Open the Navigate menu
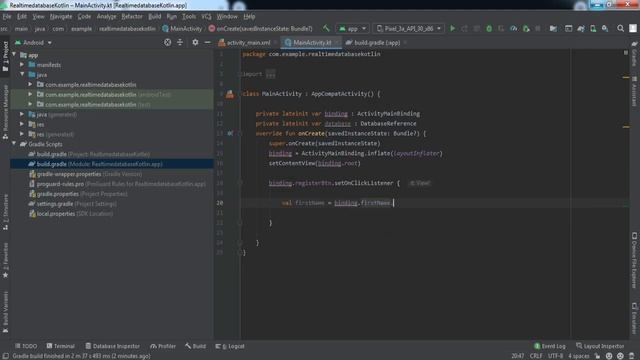This screenshot has height=360, width=640. (x=61, y=17)
